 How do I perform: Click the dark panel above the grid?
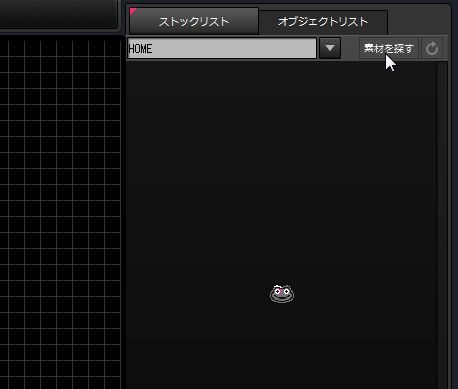click(58, 14)
